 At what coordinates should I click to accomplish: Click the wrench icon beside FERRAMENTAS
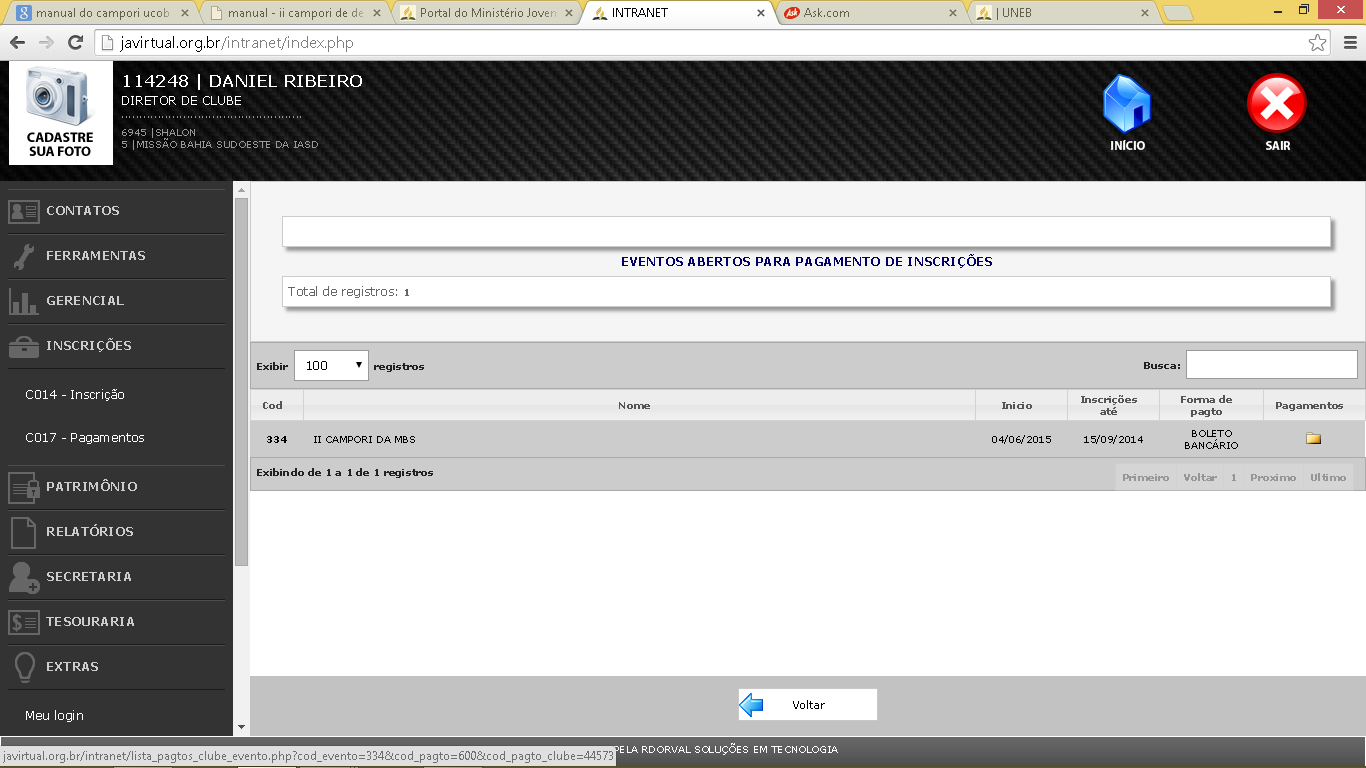23,256
